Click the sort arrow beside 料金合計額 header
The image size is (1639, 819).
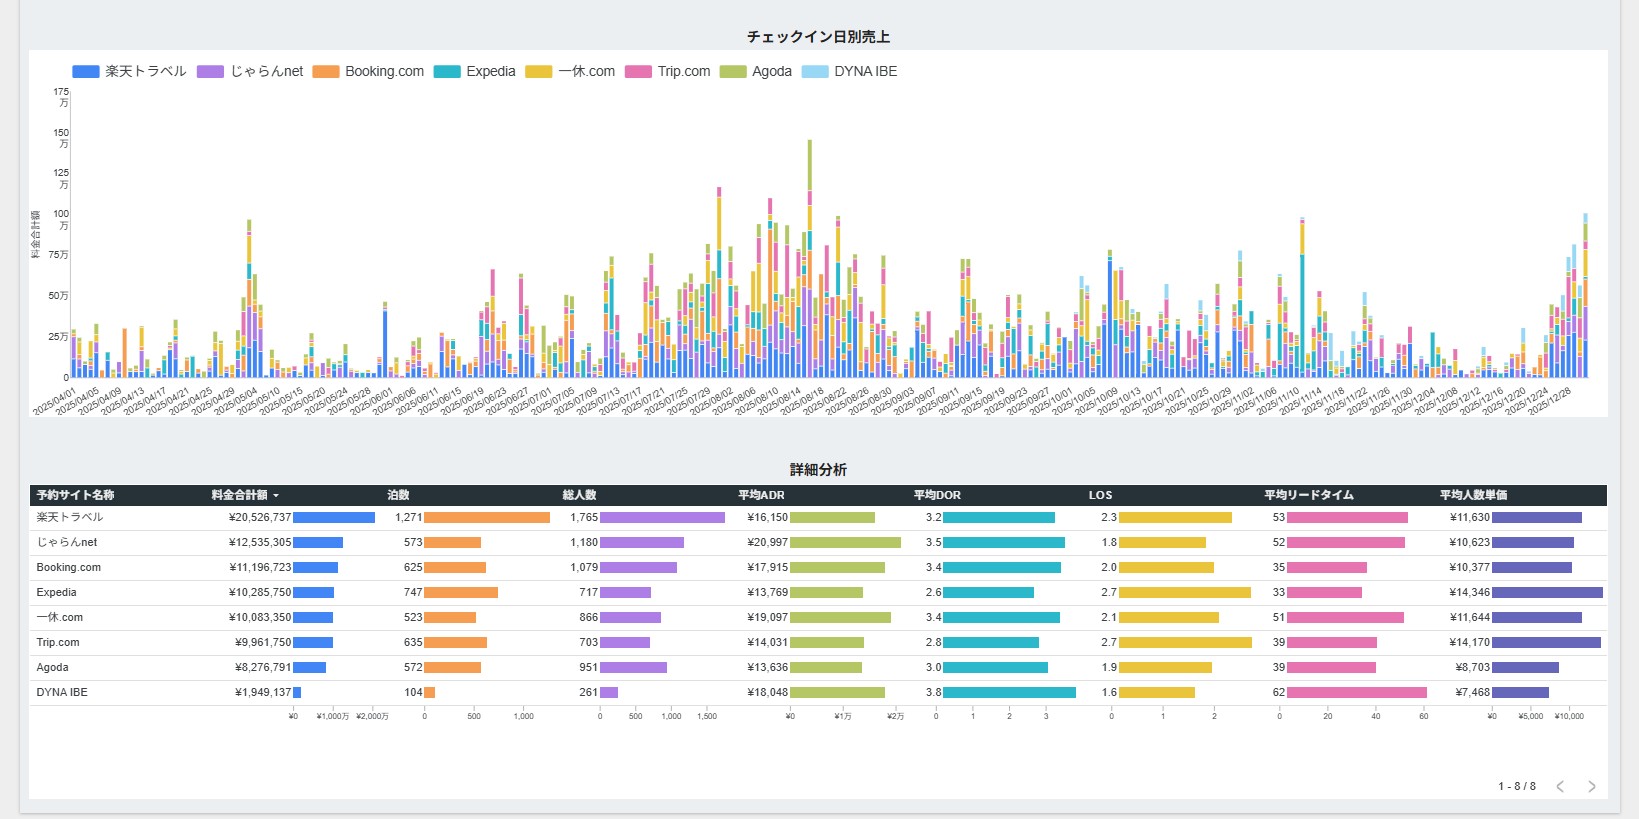coord(276,496)
